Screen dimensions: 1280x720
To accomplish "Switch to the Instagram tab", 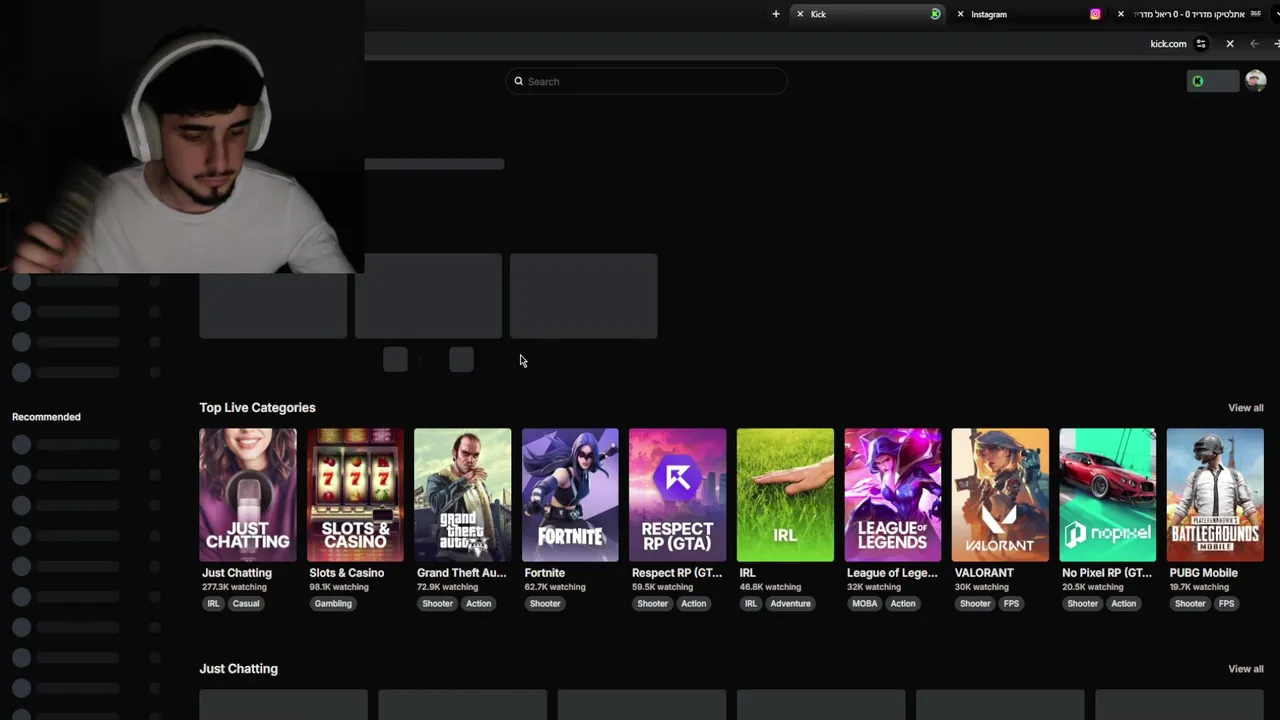I will tap(1029, 14).
